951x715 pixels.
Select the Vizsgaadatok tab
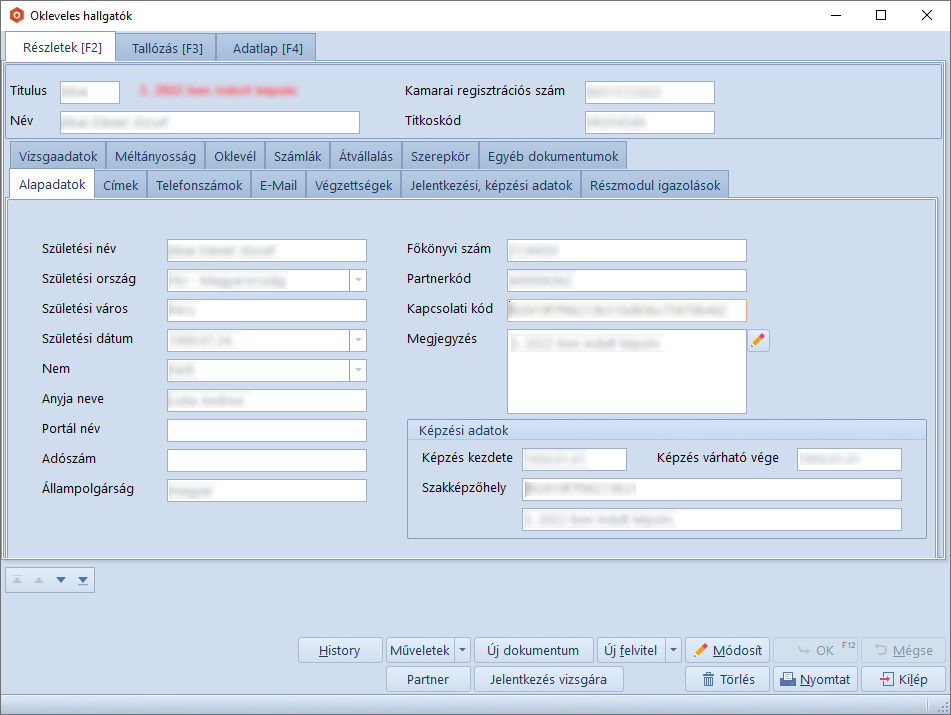pos(58,157)
